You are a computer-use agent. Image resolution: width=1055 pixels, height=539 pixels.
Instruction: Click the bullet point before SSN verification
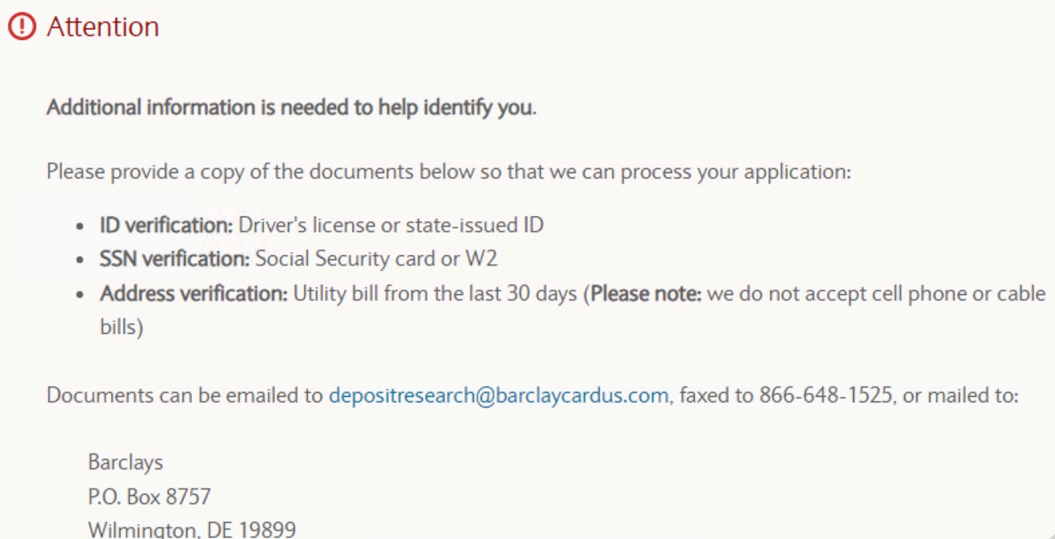[81, 260]
